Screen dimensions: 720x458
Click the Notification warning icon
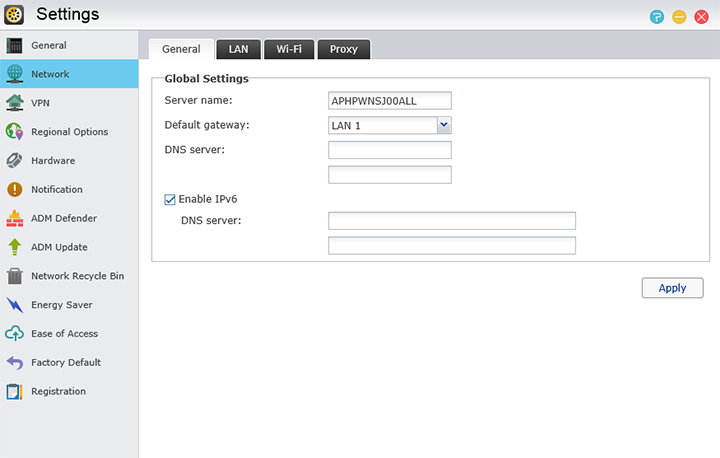pyautogui.click(x=15, y=190)
